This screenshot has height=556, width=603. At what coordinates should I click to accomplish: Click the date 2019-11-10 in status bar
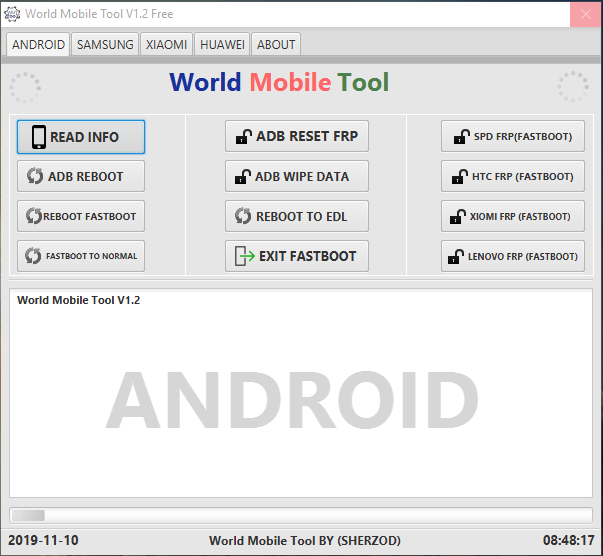[x=43, y=540]
